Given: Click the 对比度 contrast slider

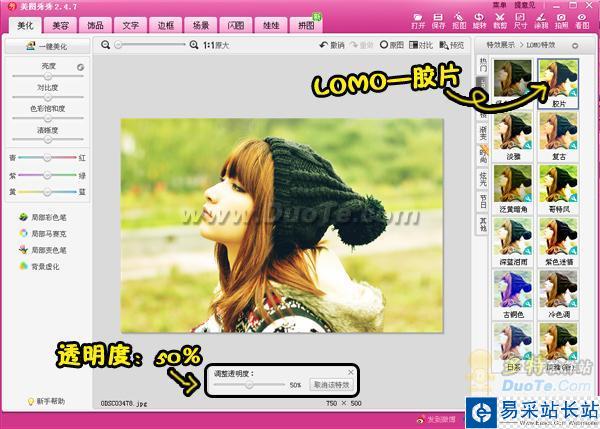Looking at the screenshot, I should [x=48, y=97].
